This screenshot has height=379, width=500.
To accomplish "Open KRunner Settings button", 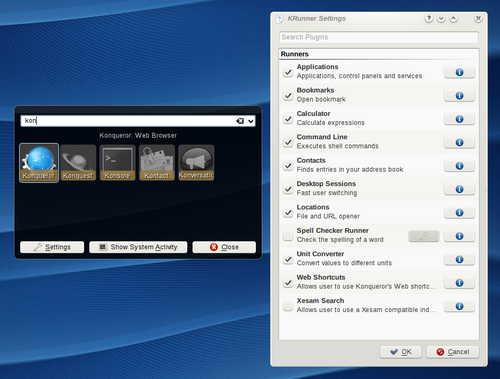I will [x=52, y=247].
